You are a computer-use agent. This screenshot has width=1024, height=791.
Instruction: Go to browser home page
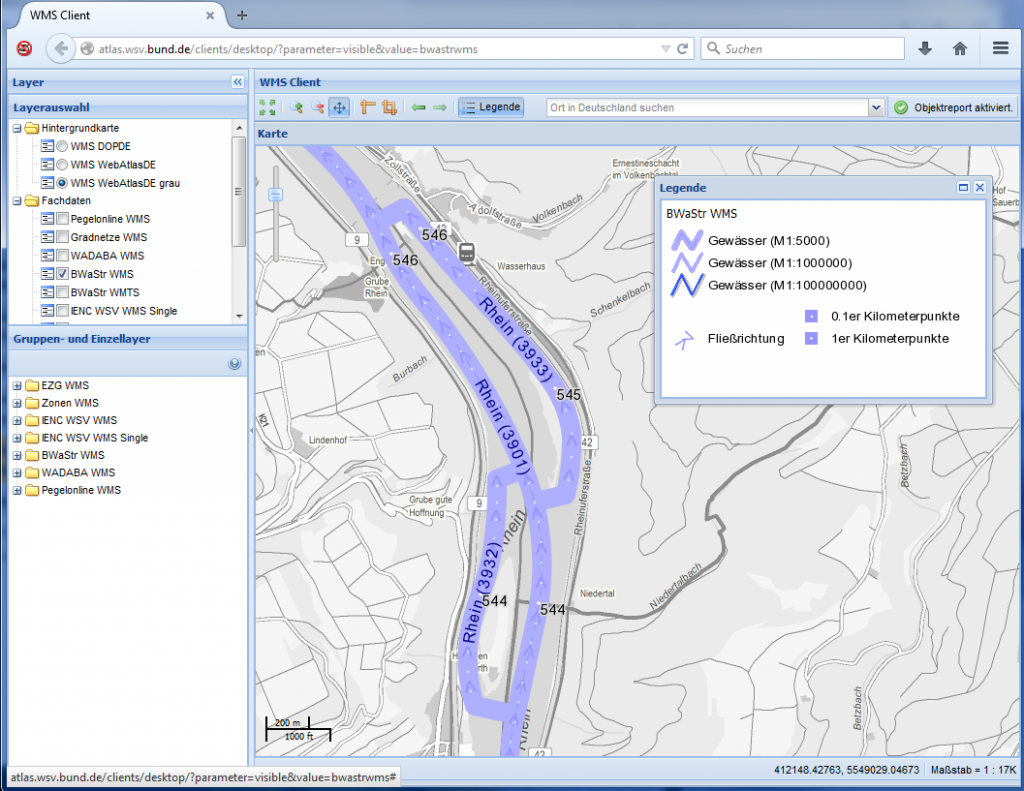pos(959,48)
